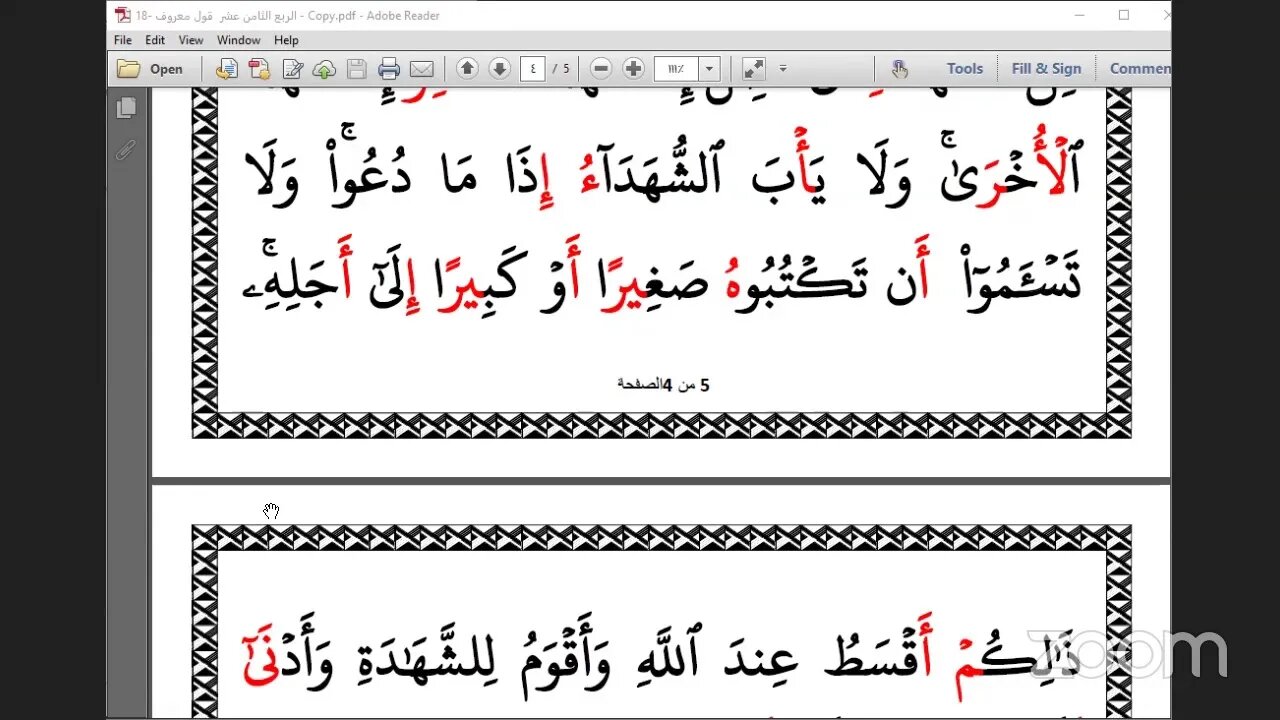The width and height of the screenshot is (1280, 720).
Task: Go to the previous page using the up arrow
Action: (x=467, y=69)
